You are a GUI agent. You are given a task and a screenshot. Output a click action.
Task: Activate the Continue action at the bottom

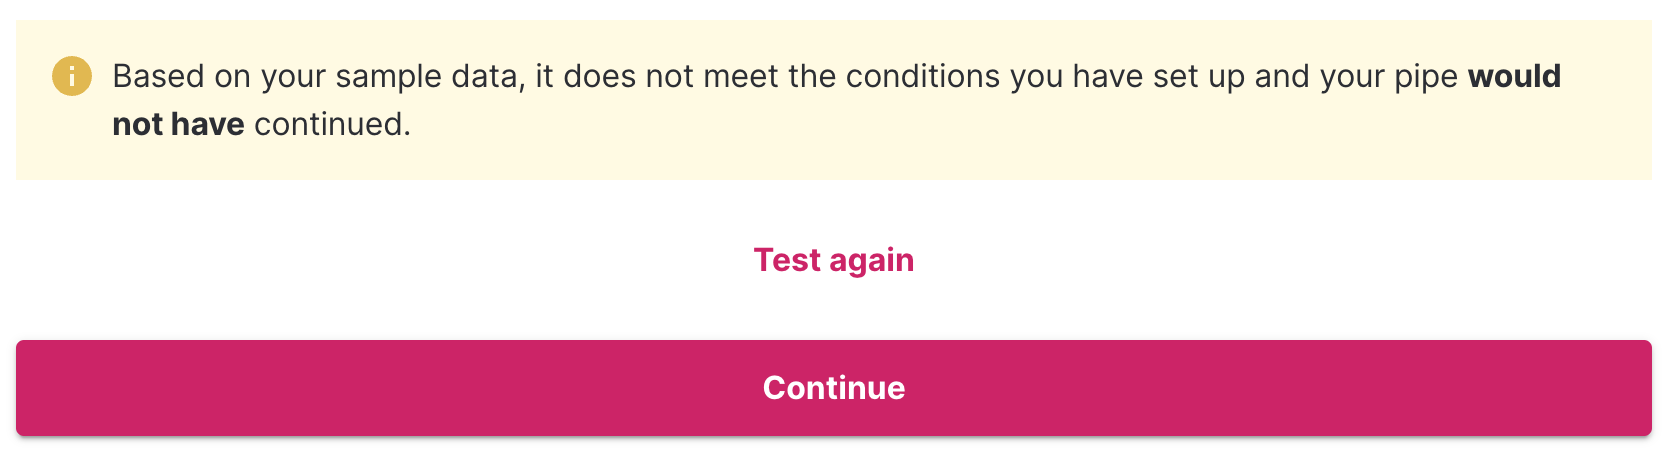point(833,388)
